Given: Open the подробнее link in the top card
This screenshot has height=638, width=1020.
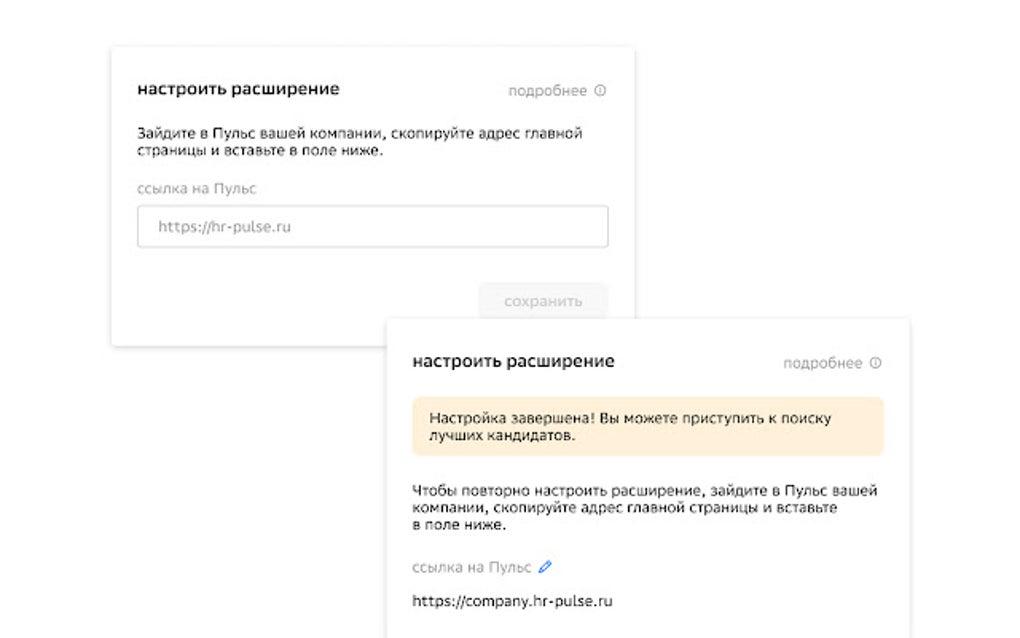Looking at the screenshot, I should click(547, 91).
